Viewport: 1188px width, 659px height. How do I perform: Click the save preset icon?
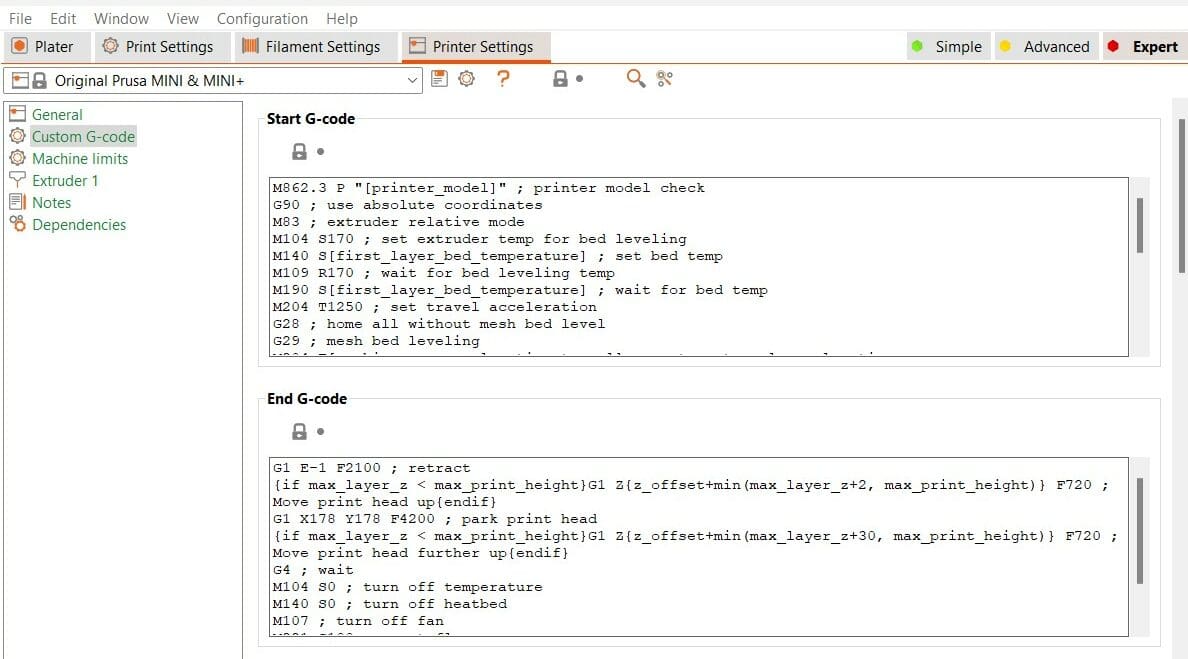coord(439,78)
